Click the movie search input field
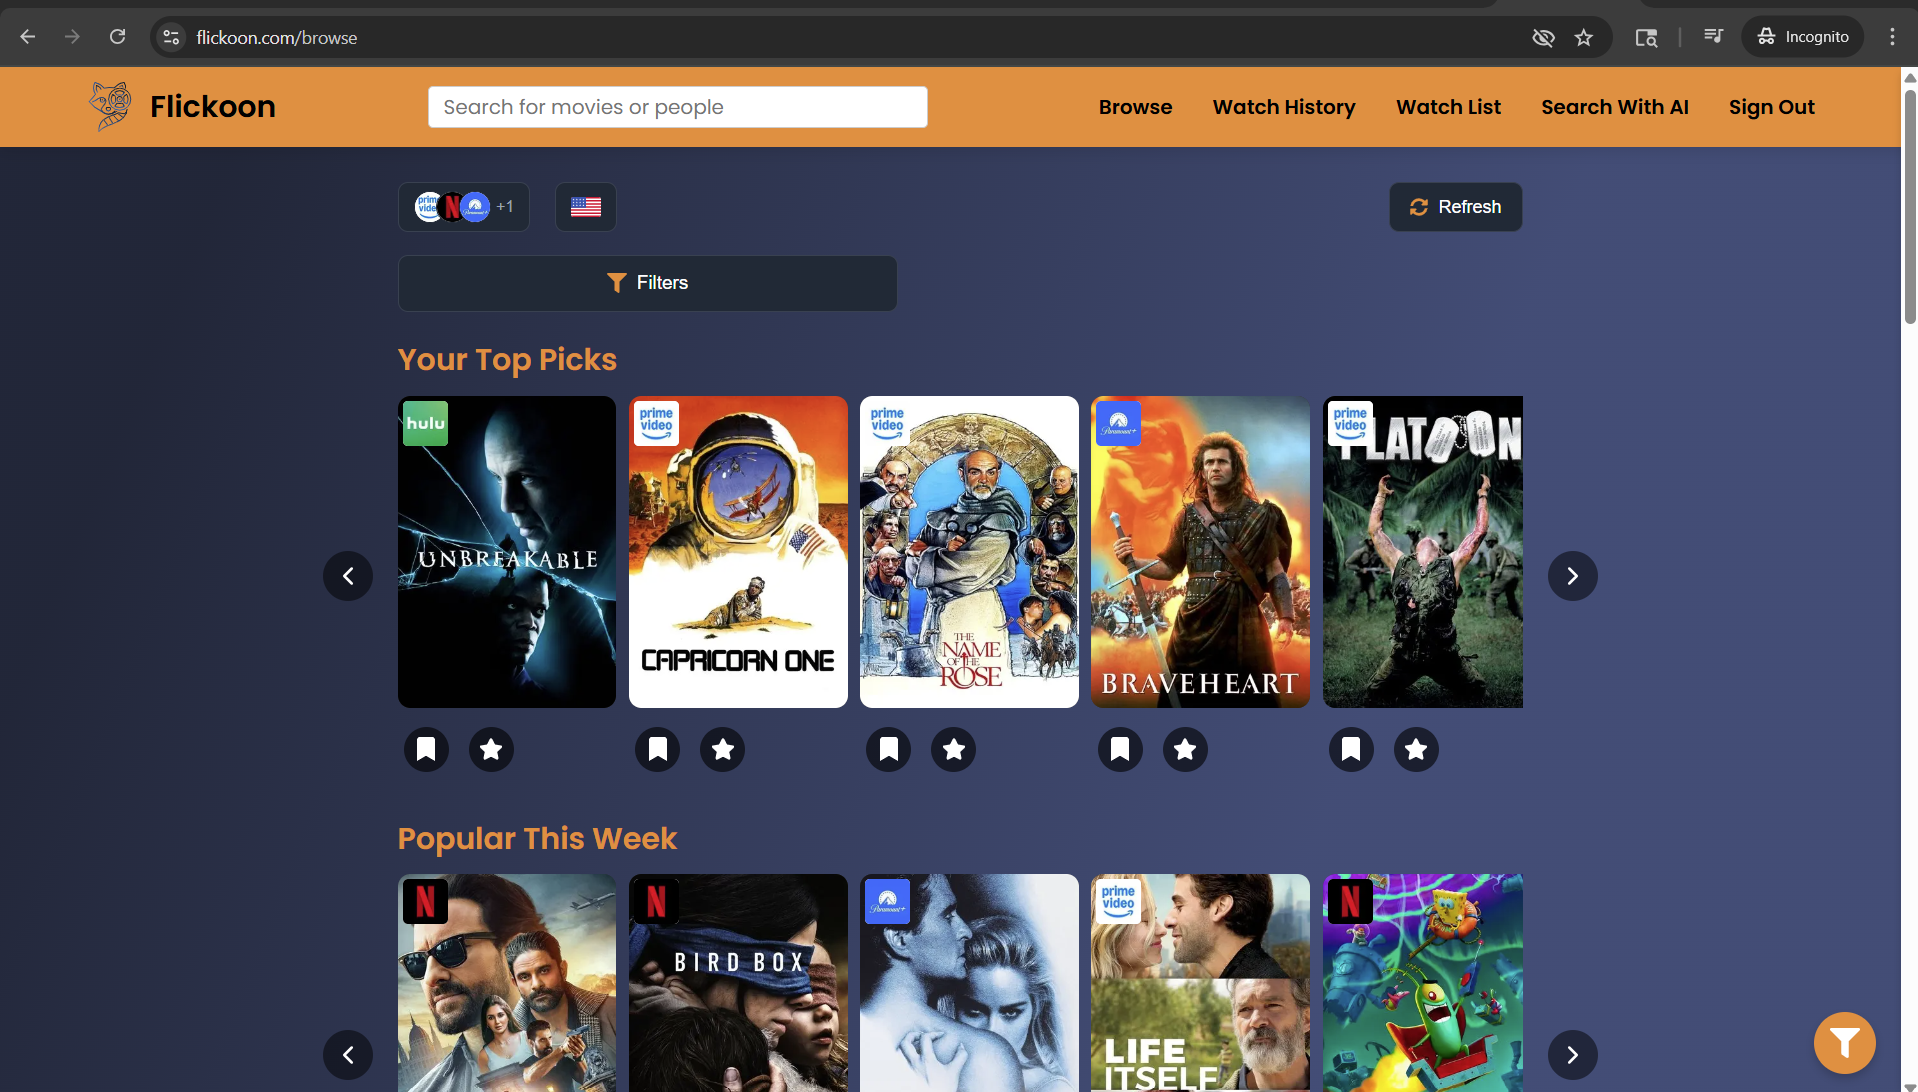The image size is (1918, 1092). coord(677,107)
